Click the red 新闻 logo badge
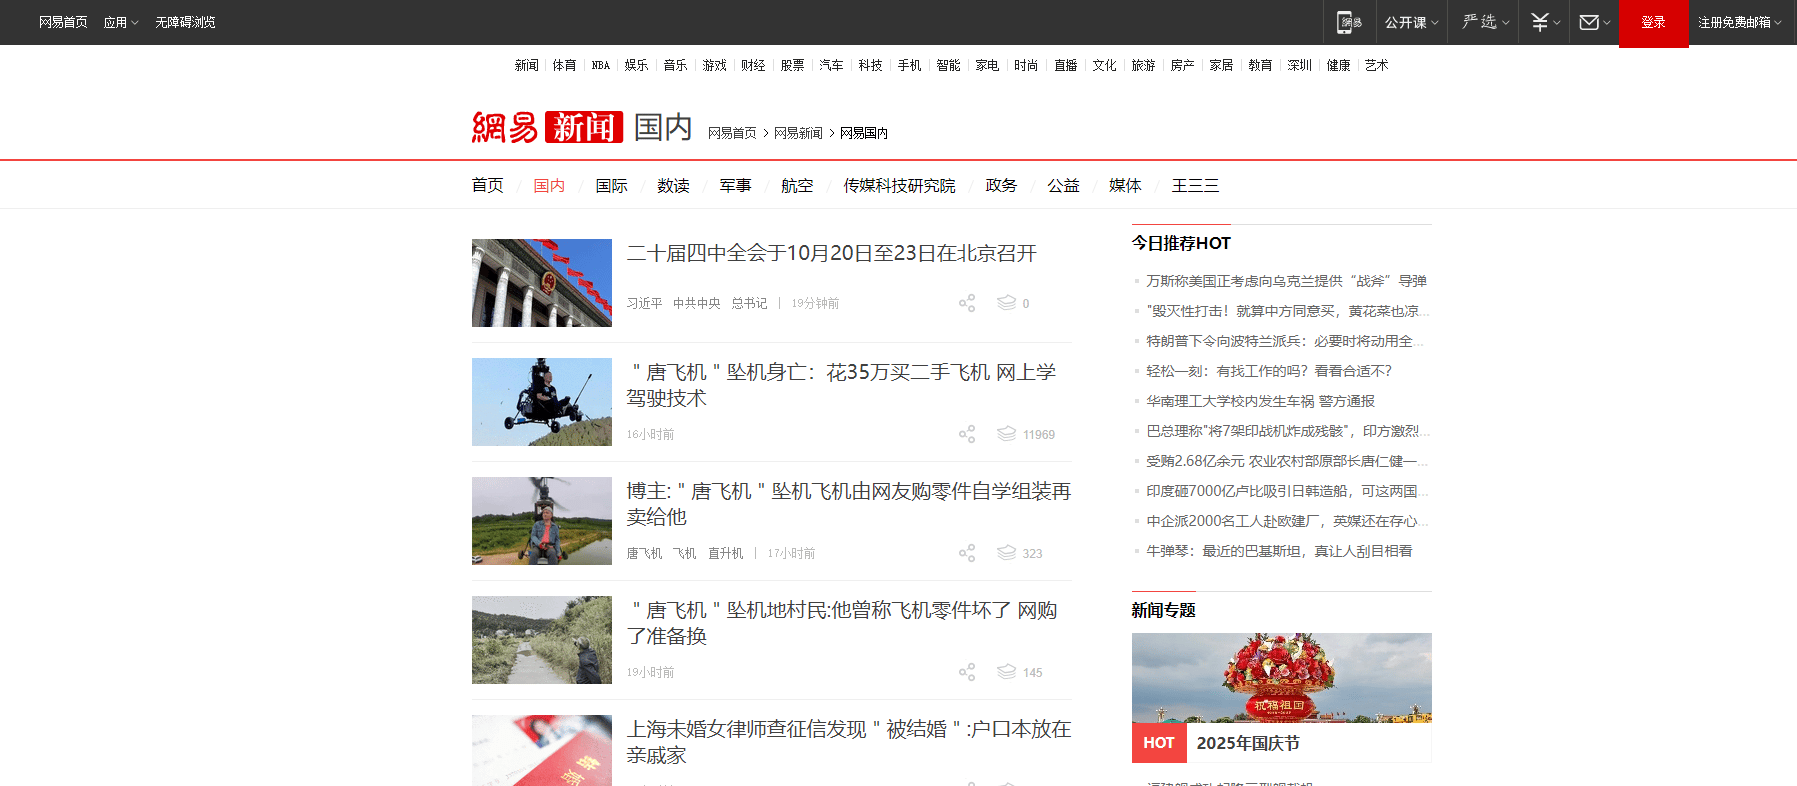This screenshot has width=1797, height=786. (584, 127)
